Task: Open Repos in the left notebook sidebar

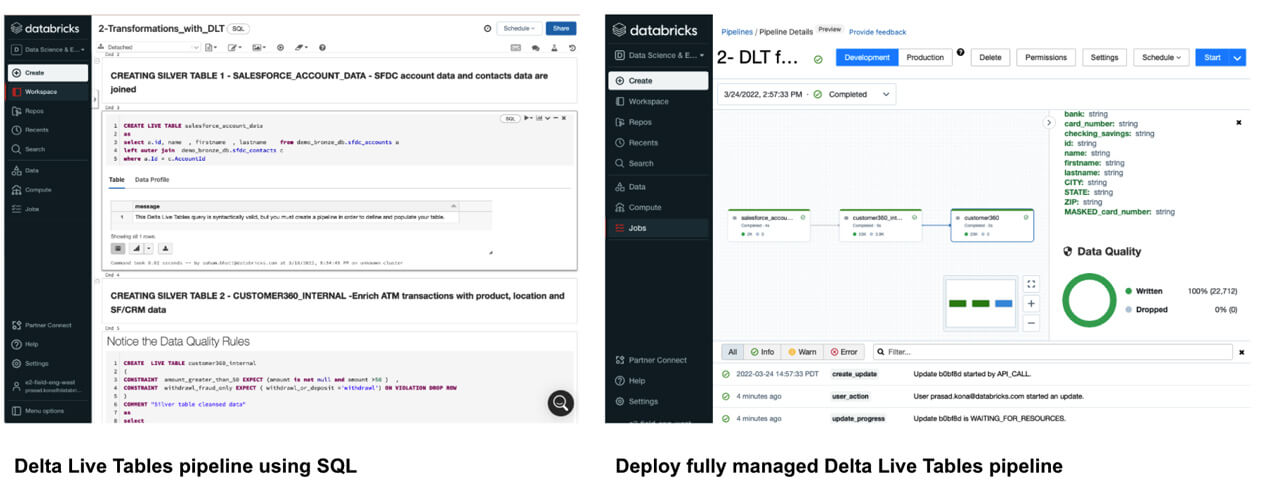Action: click(48, 111)
